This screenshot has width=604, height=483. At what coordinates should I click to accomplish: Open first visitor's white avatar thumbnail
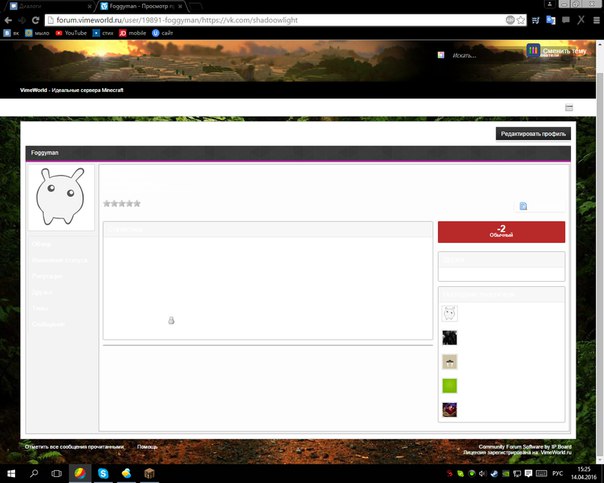tap(450, 314)
